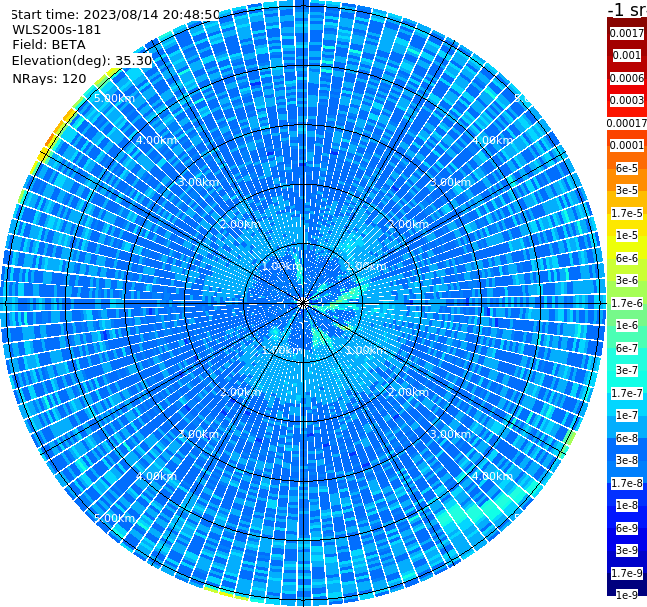Click the 6e-8 colorbar value
647x607 pixels.
pyautogui.click(x=626, y=438)
